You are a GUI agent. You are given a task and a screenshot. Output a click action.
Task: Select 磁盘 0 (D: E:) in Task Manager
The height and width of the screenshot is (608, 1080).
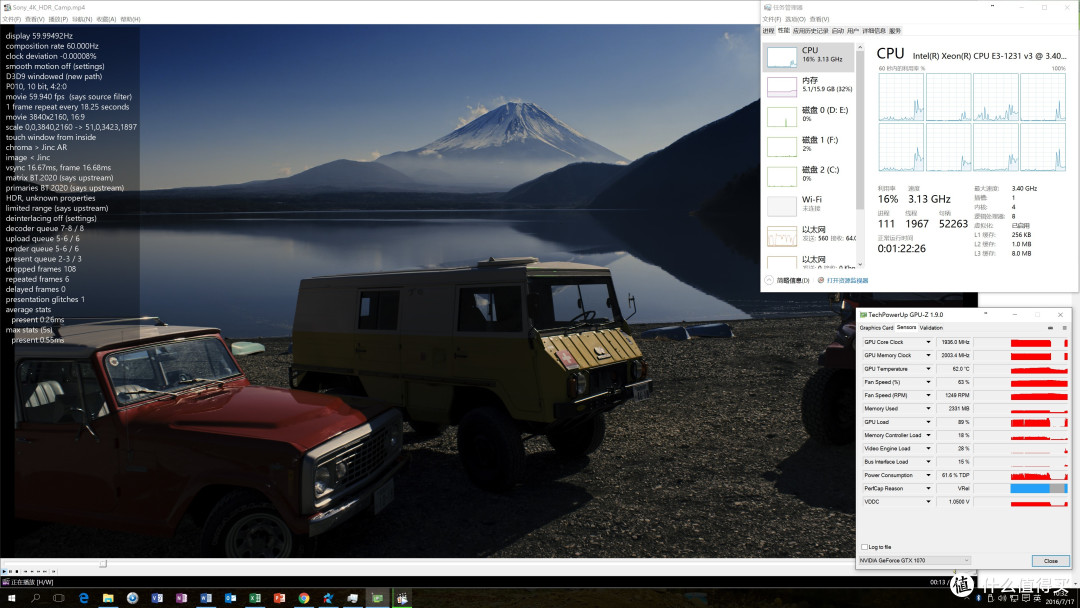click(x=809, y=116)
